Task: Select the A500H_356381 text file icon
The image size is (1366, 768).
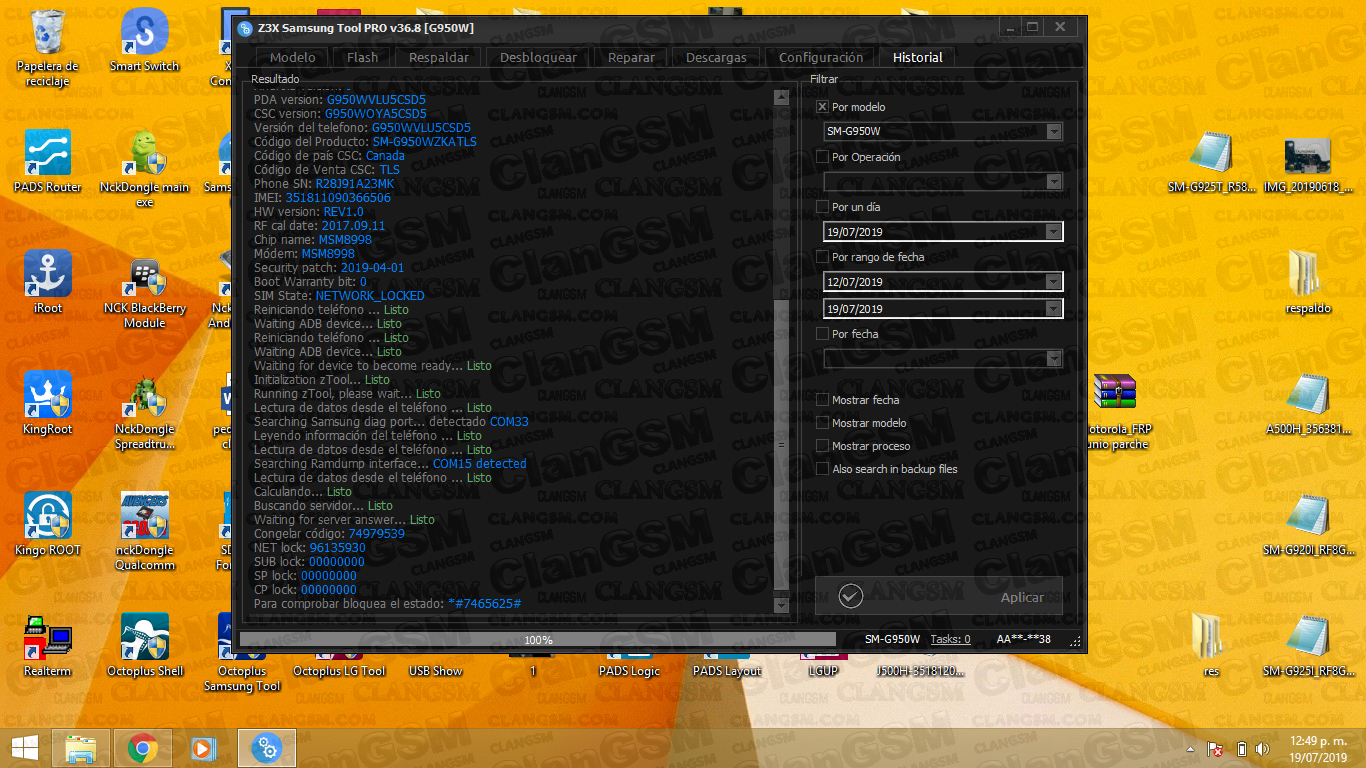Action: click(x=1308, y=404)
